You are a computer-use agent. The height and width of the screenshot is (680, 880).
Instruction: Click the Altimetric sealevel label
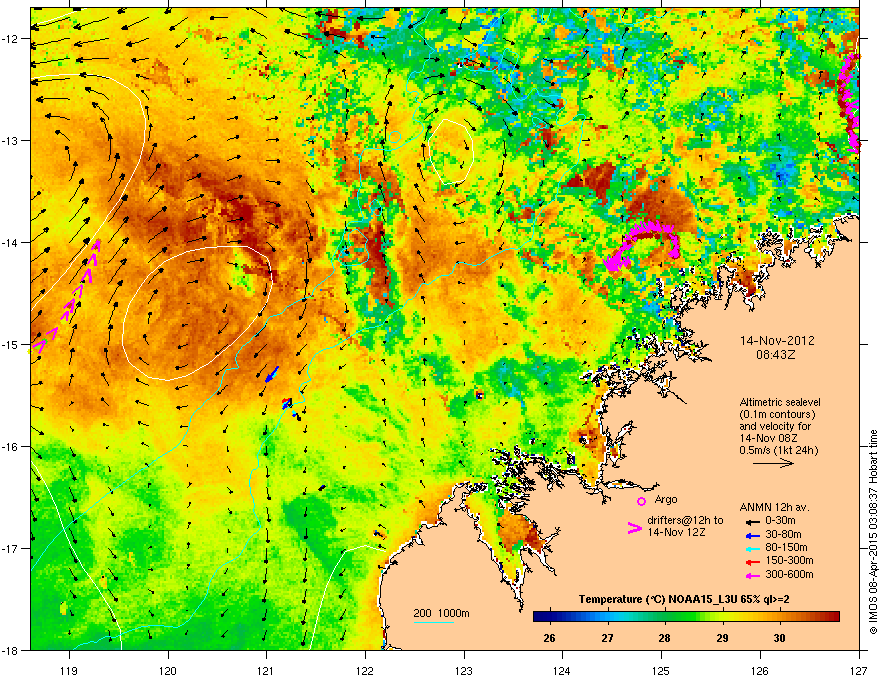[x=780, y=402]
